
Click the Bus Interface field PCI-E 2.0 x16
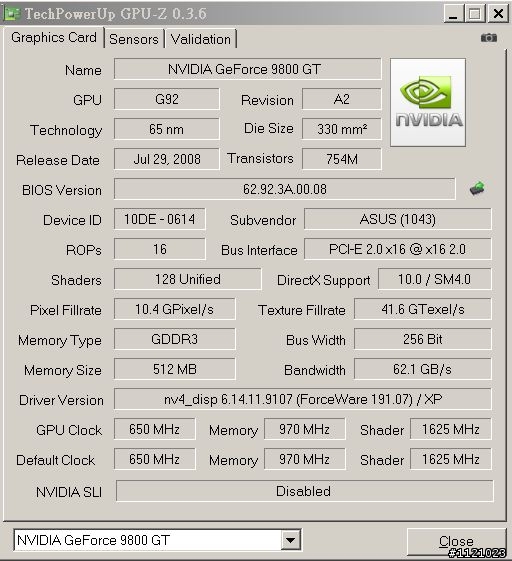[398, 249]
